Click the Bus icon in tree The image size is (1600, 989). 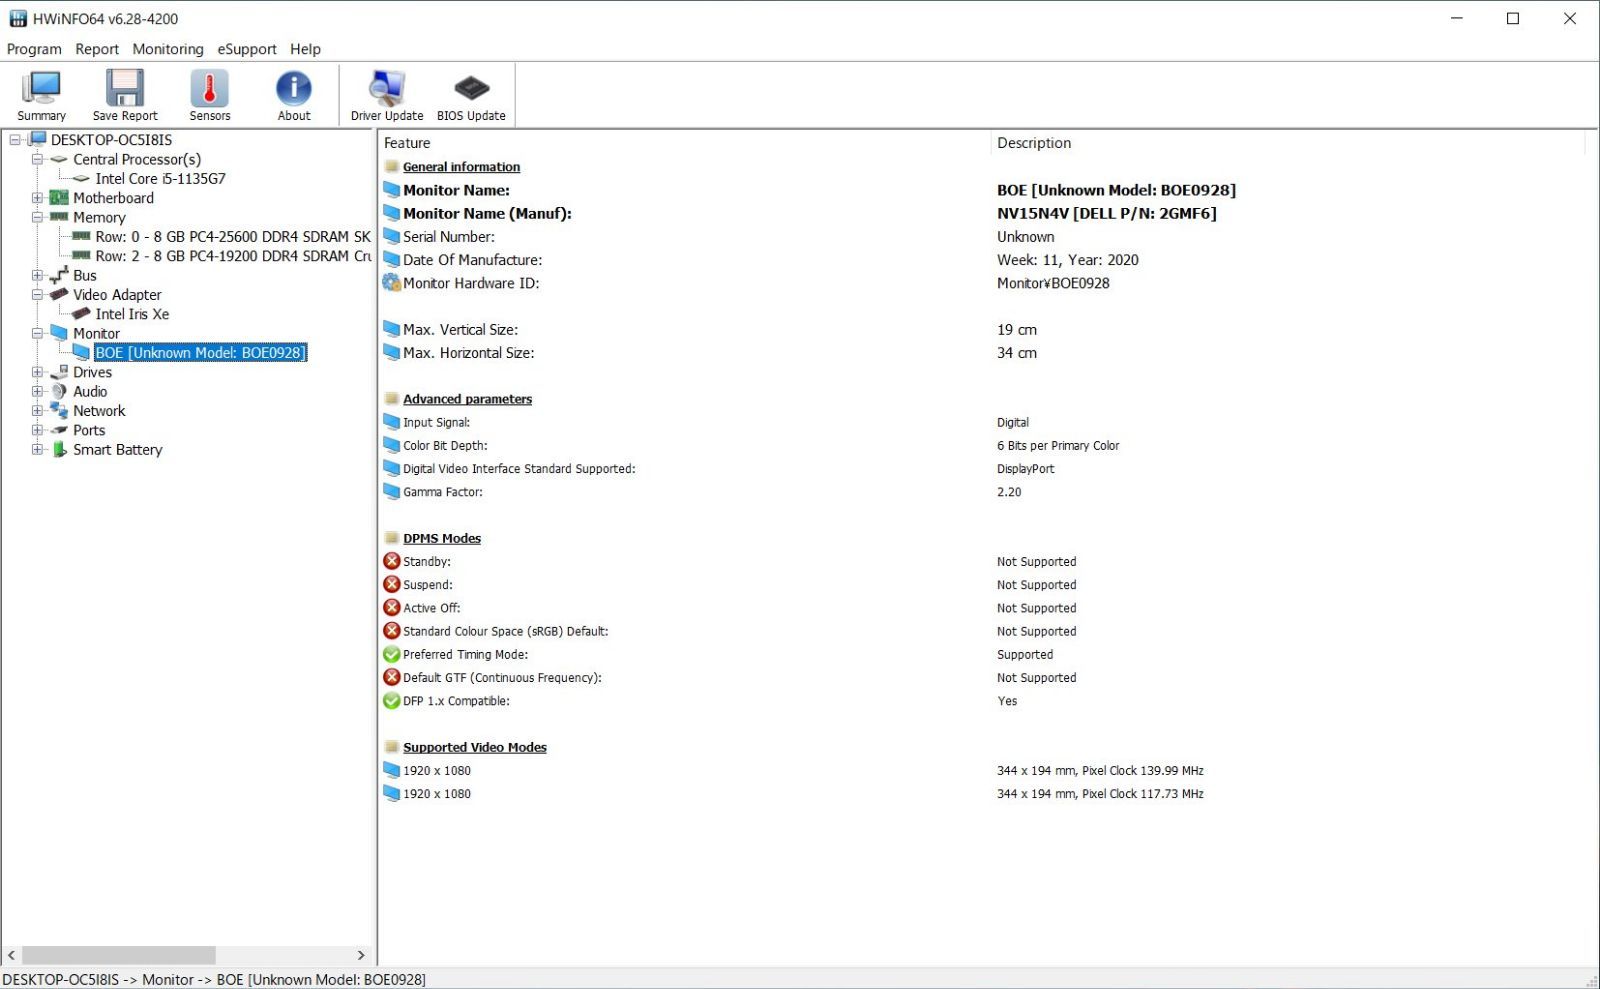click(59, 275)
